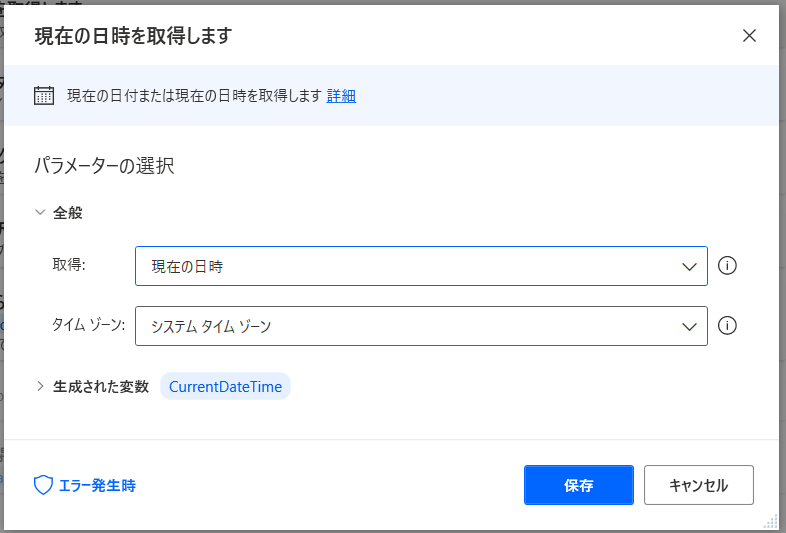
Task: Discard changes with キャンセル button
Action: pos(698,485)
